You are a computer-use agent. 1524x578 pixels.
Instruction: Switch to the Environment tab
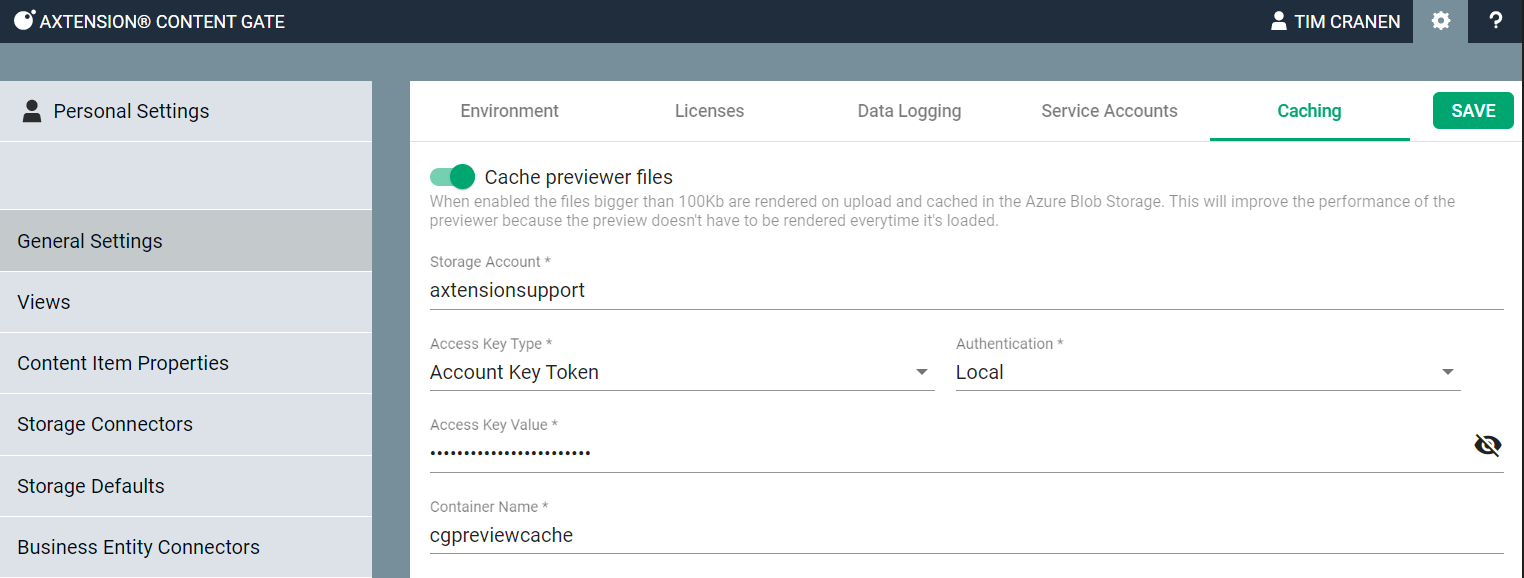(x=509, y=111)
